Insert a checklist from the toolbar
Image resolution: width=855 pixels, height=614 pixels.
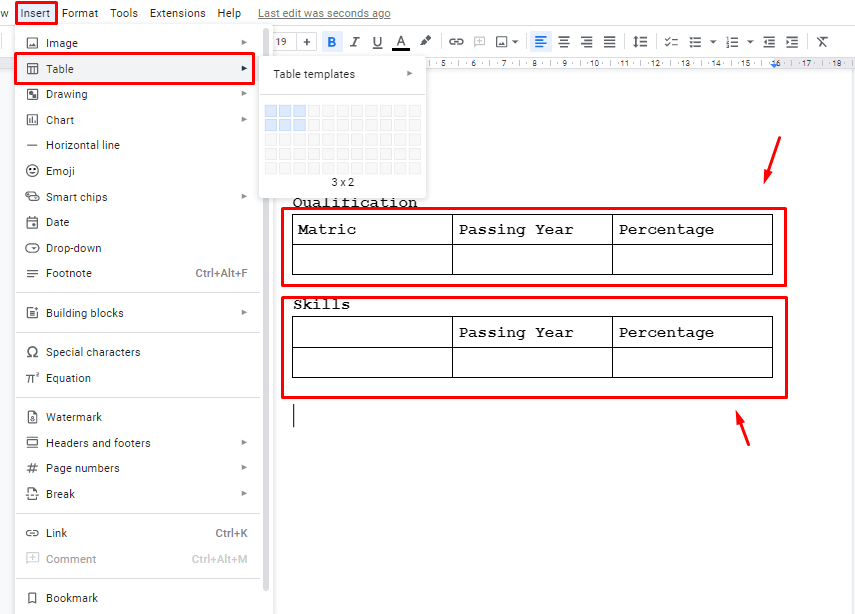671,42
